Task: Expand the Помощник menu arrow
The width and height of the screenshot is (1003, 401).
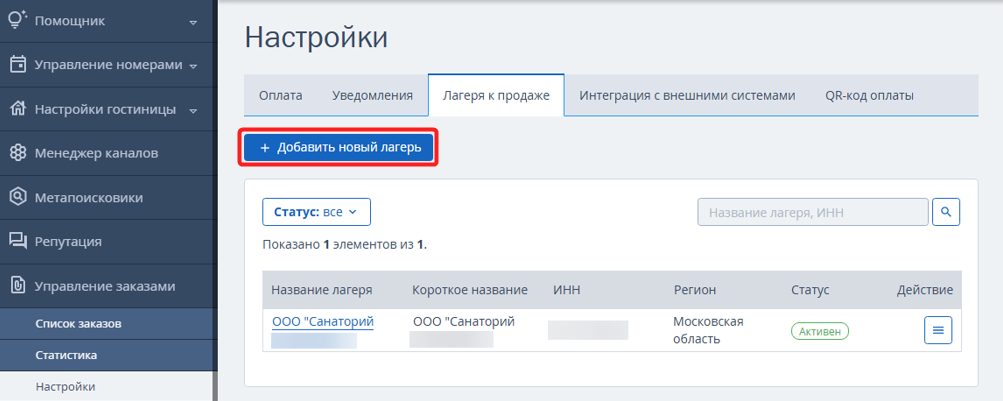Action: click(193, 22)
